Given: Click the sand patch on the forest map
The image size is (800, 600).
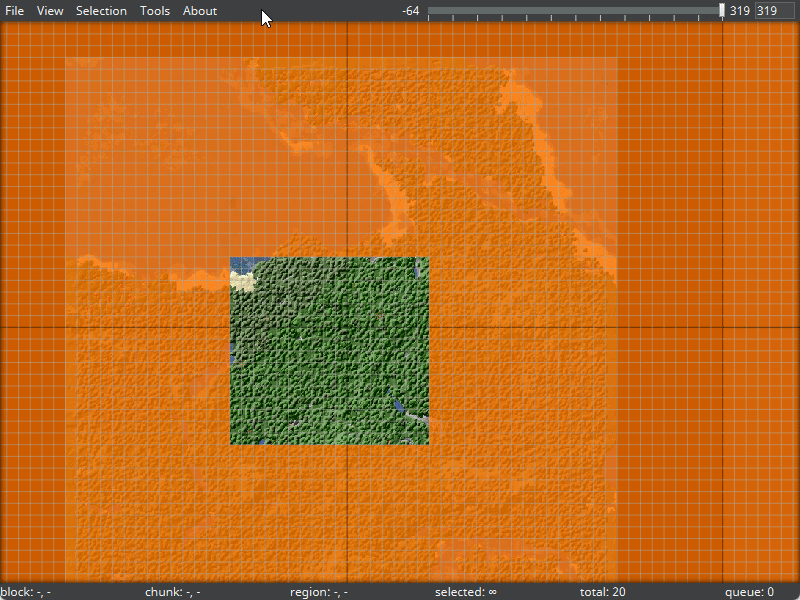Looking at the screenshot, I should [x=242, y=281].
